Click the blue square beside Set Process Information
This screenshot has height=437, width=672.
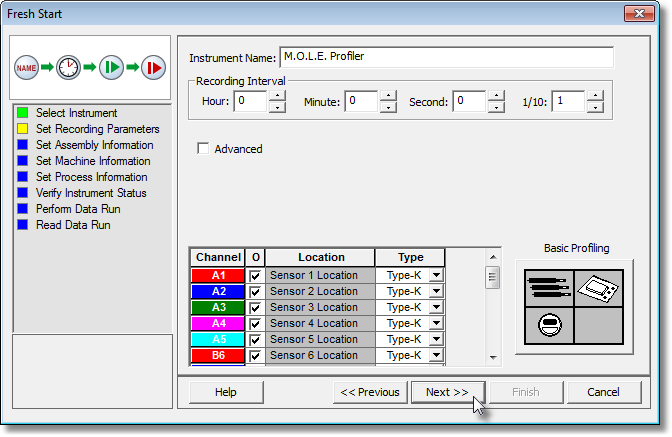(x=23, y=177)
